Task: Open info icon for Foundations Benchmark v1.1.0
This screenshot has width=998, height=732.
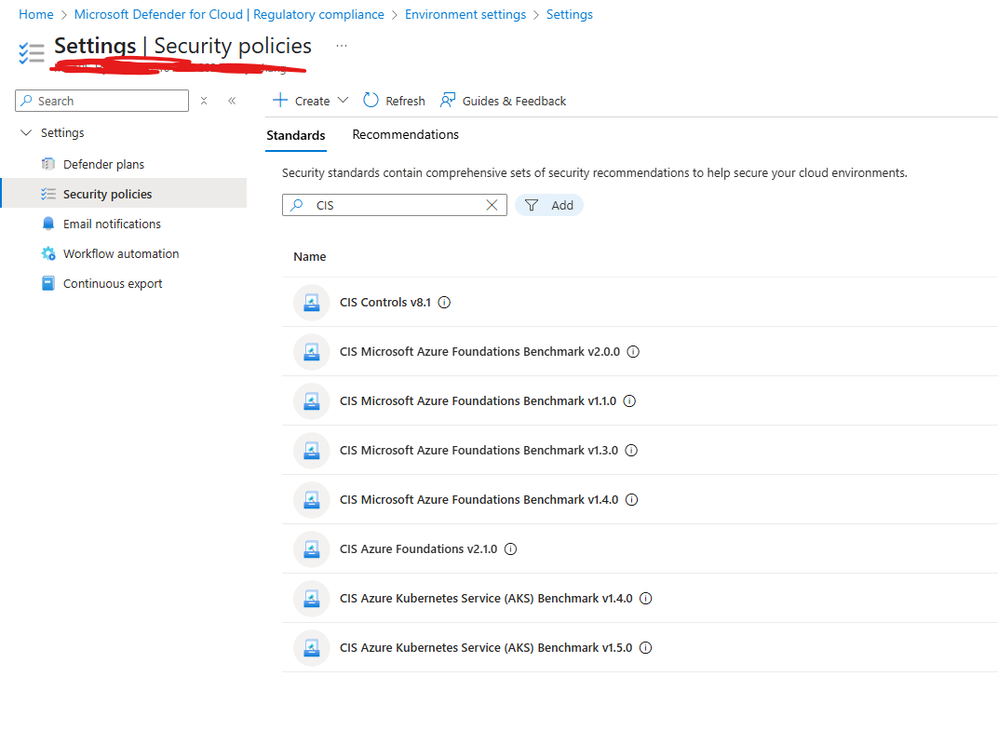Action: [629, 401]
